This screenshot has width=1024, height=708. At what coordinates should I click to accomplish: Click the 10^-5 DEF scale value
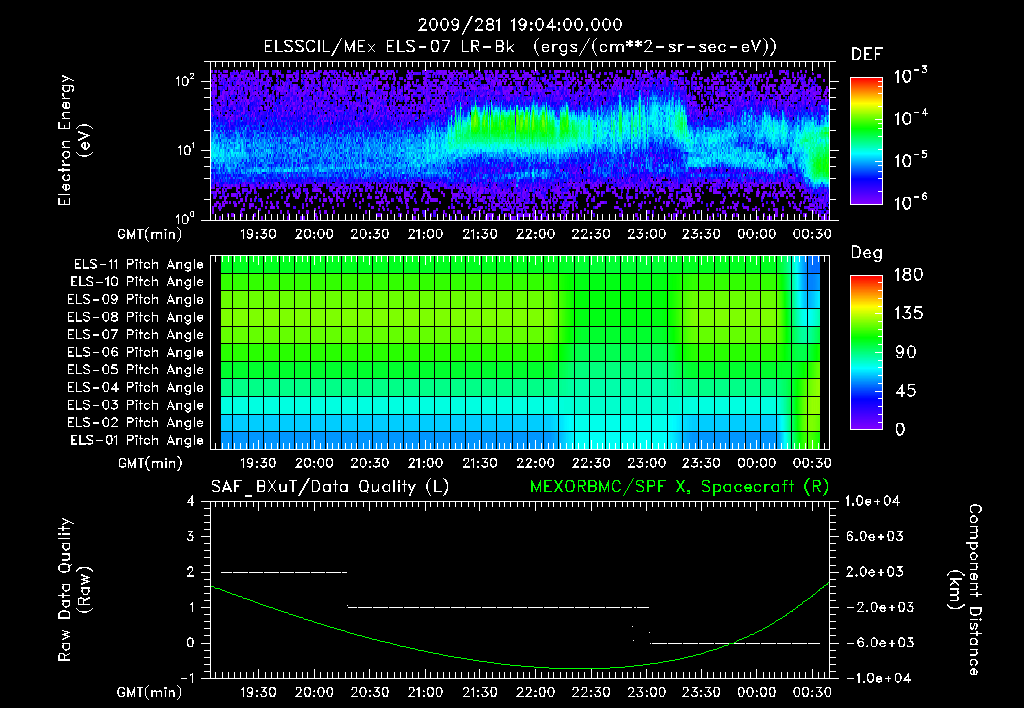(x=910, y=160)
